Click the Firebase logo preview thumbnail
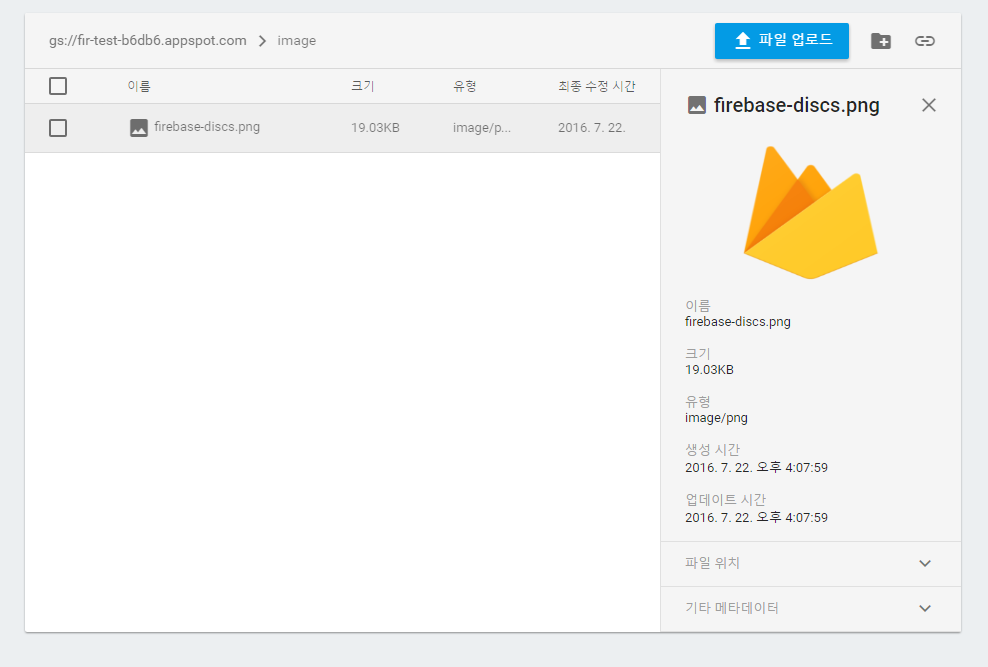 (810, 212)
